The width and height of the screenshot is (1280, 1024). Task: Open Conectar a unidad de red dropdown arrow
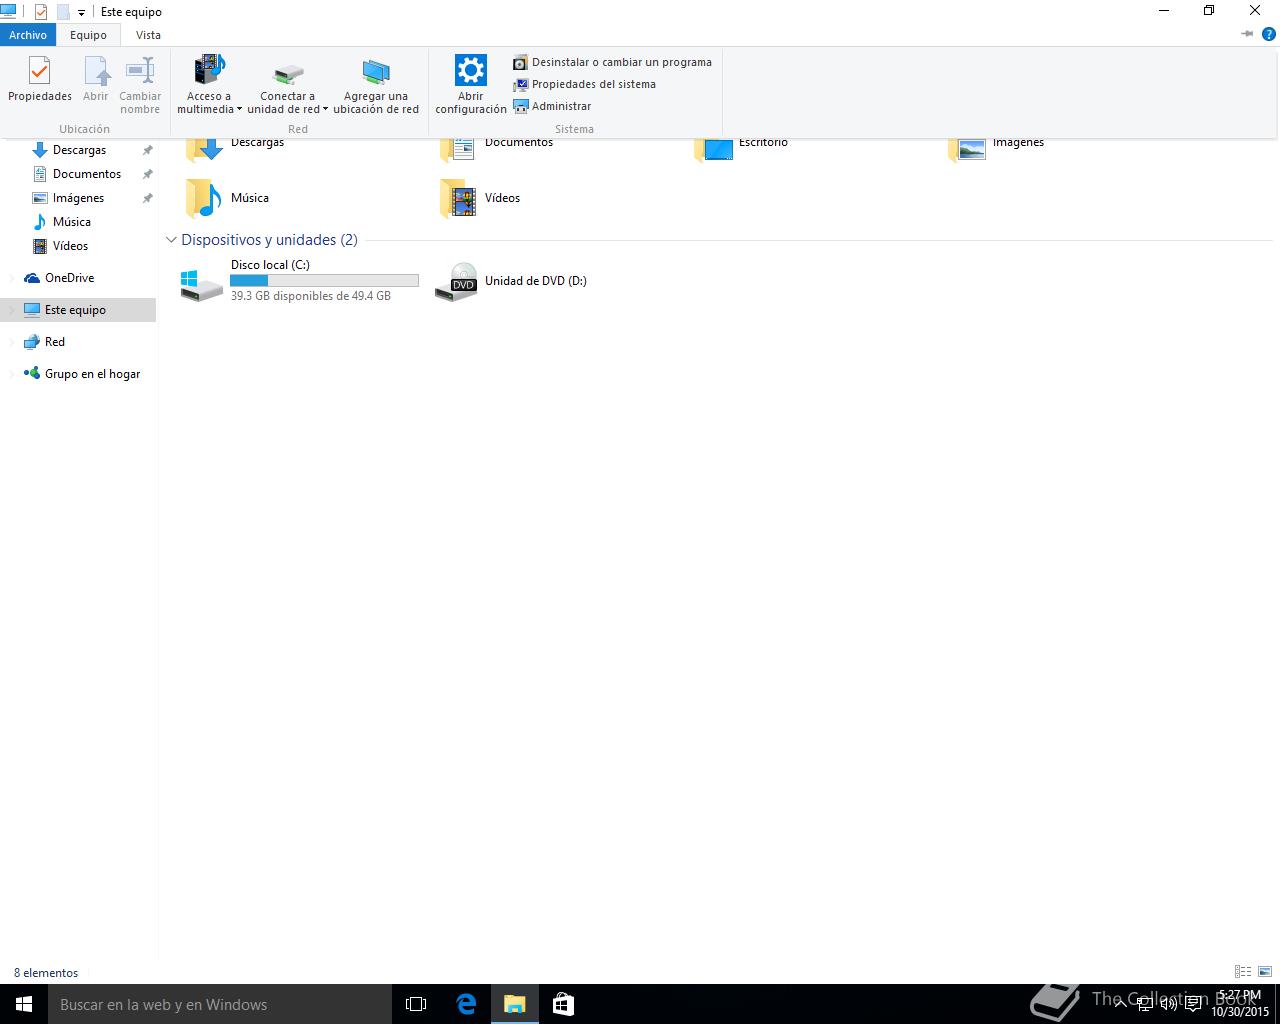click(x=325, y=110)
